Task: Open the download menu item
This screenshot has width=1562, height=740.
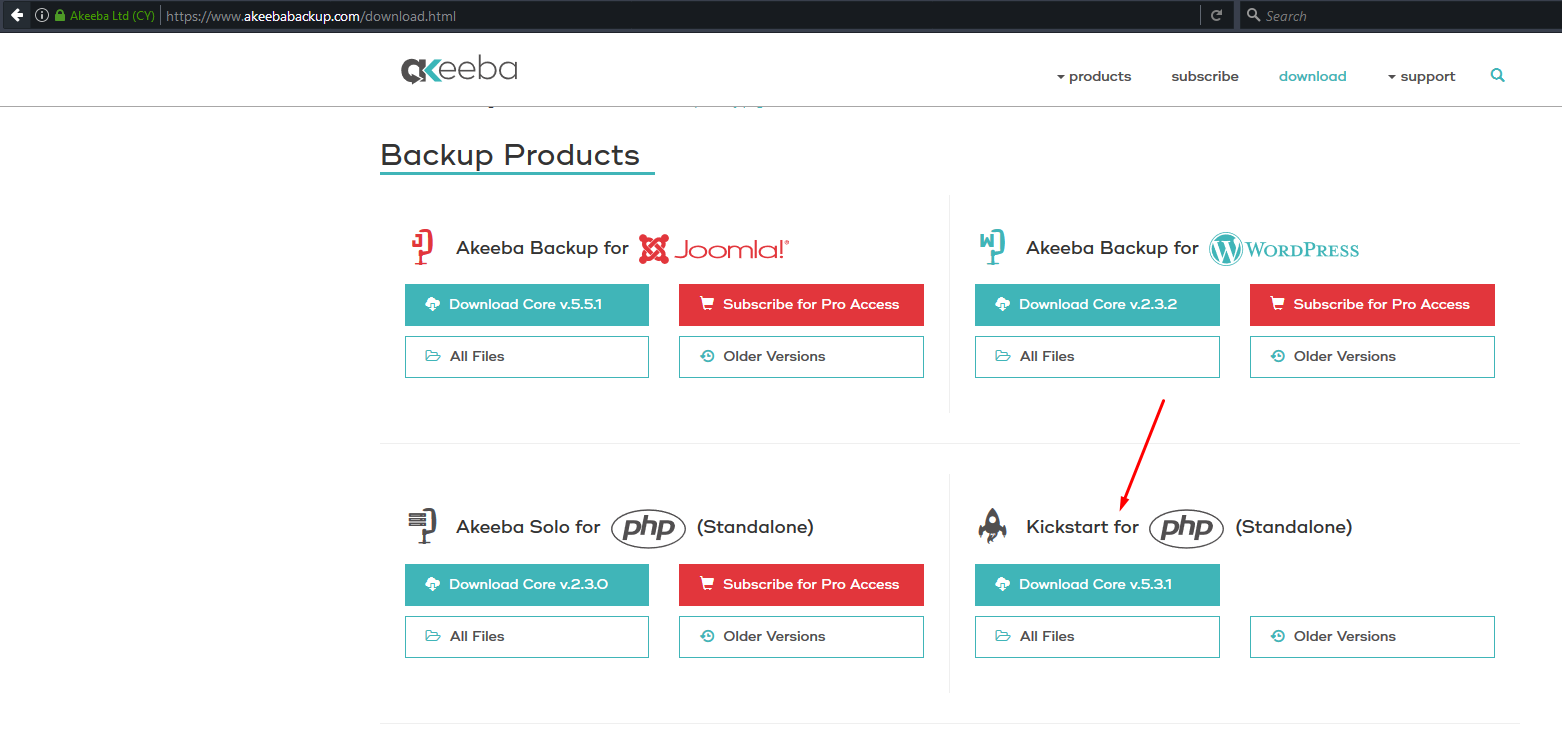Action: 1312,76
